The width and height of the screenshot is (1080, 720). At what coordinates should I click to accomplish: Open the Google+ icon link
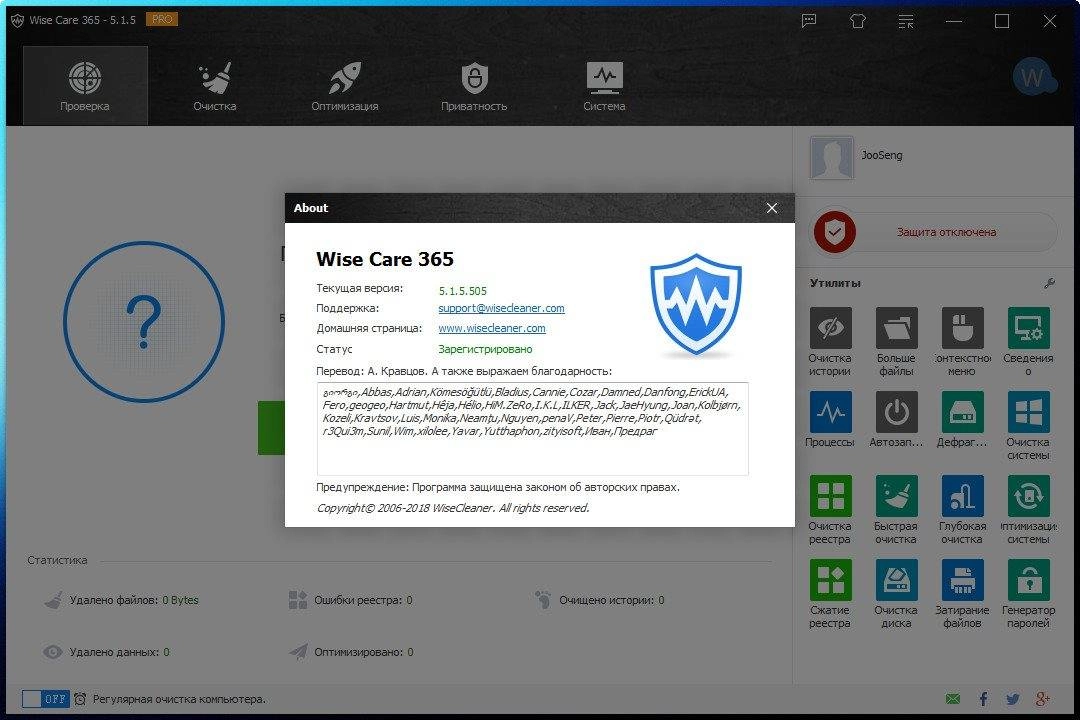coord(1043,699)
